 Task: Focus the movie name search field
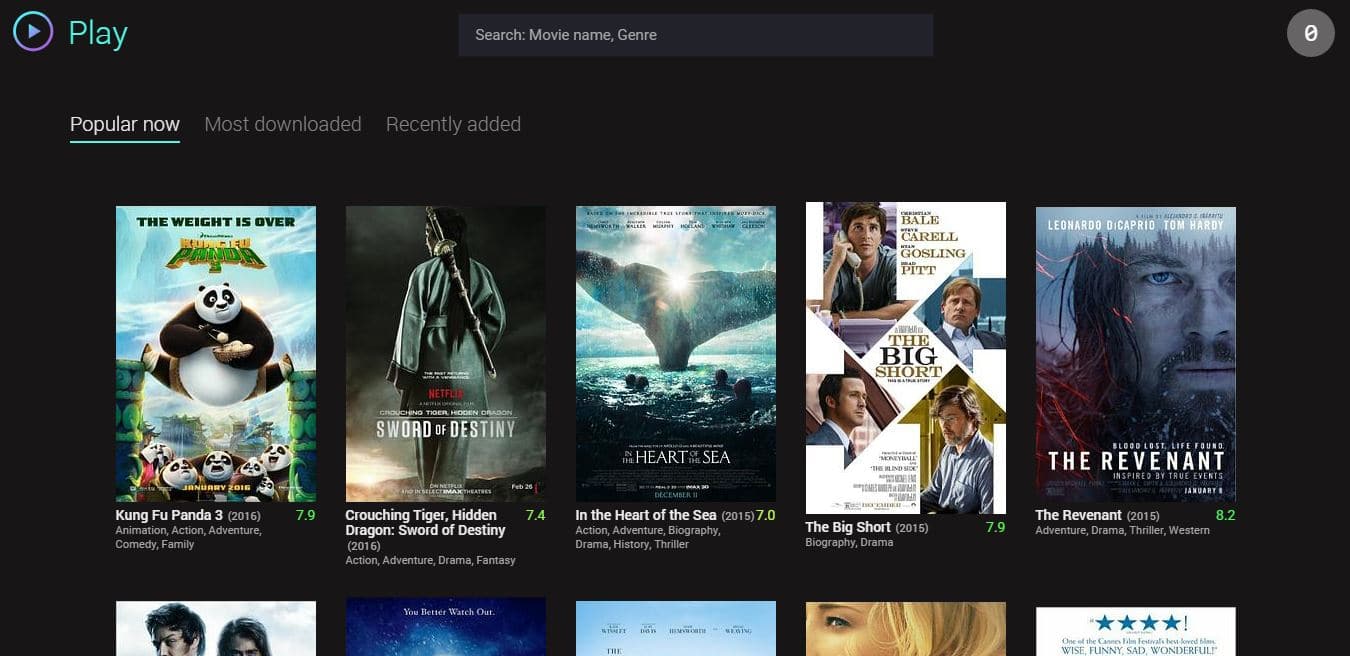pos(696,35)
